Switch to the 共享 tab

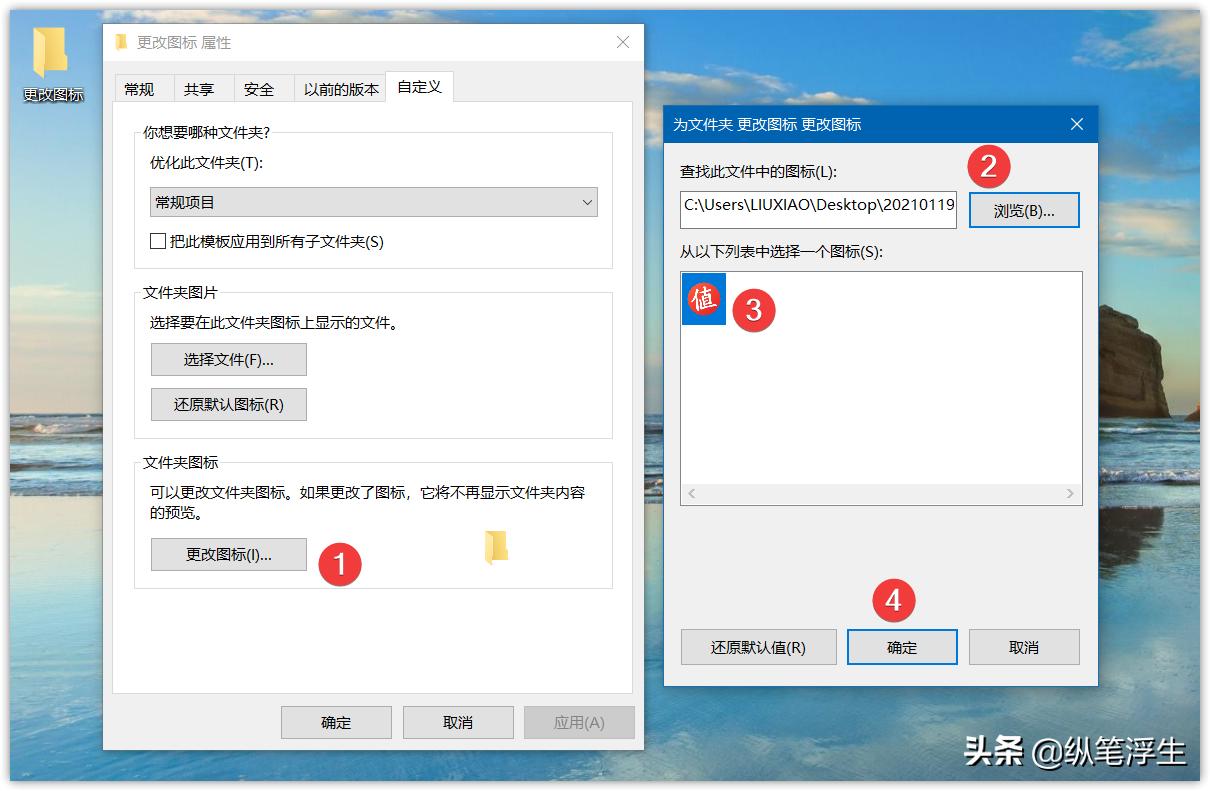[200, 88]
